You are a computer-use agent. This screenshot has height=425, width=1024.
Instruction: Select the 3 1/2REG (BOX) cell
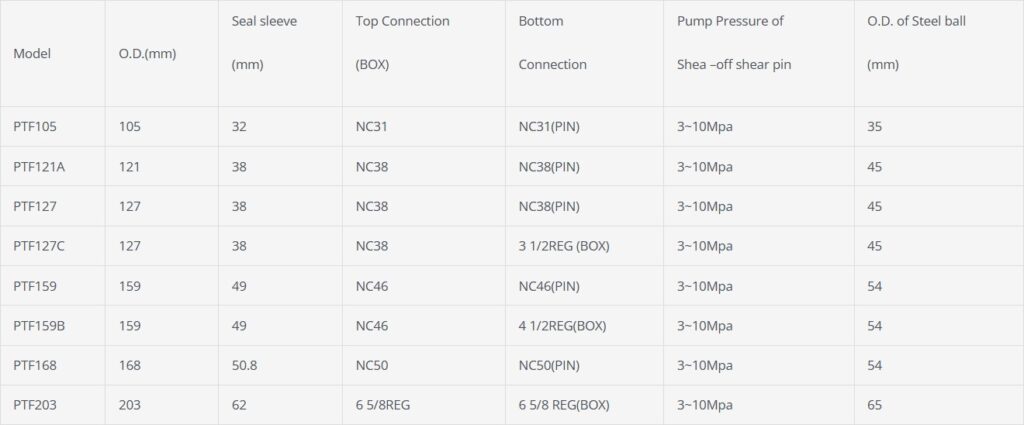pos(564,246)
